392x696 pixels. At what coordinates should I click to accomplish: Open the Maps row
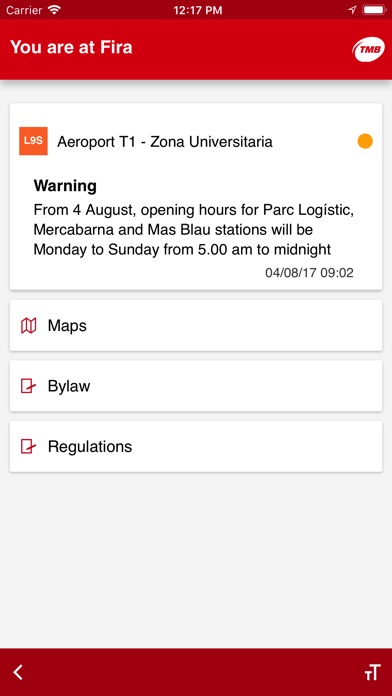coord(196,325)
